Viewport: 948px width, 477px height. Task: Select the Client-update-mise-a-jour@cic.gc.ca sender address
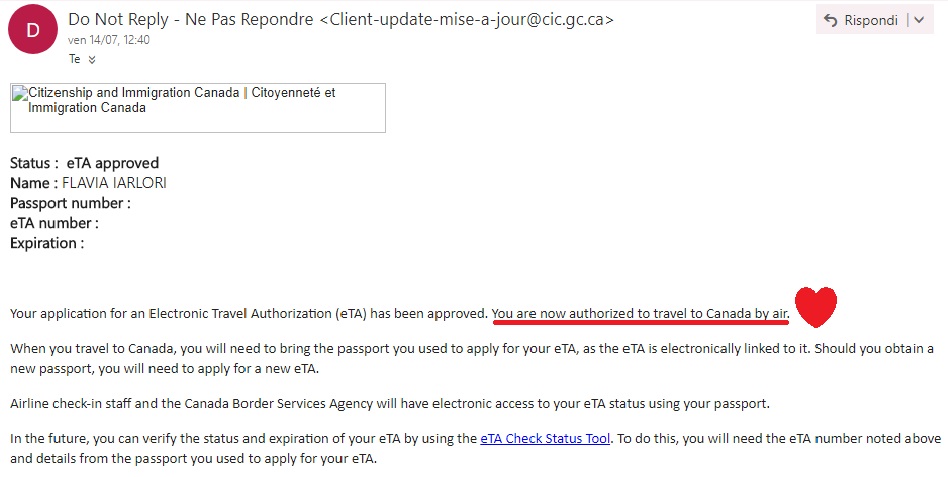466,19
